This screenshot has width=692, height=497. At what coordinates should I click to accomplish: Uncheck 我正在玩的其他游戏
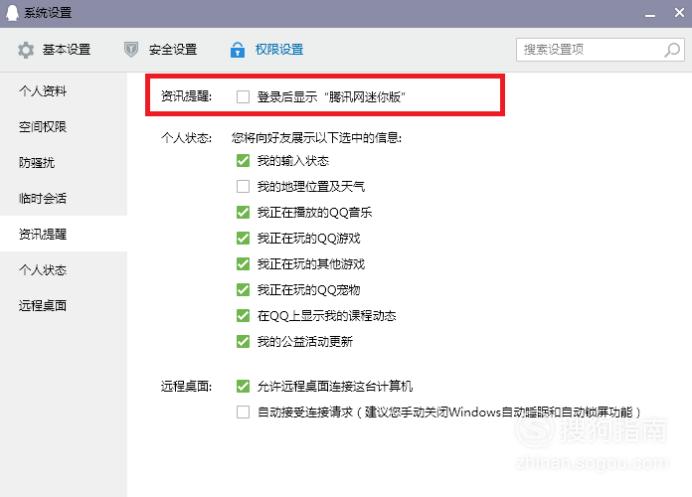(243, 264)
